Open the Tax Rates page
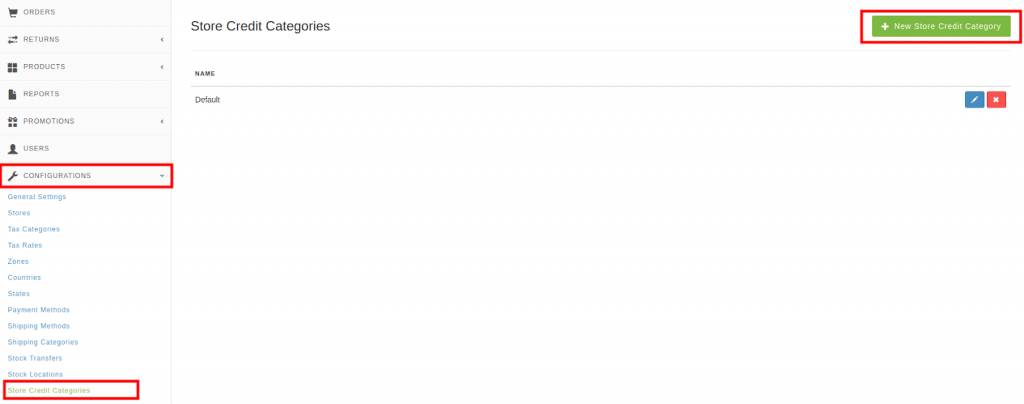 (25, 245)
